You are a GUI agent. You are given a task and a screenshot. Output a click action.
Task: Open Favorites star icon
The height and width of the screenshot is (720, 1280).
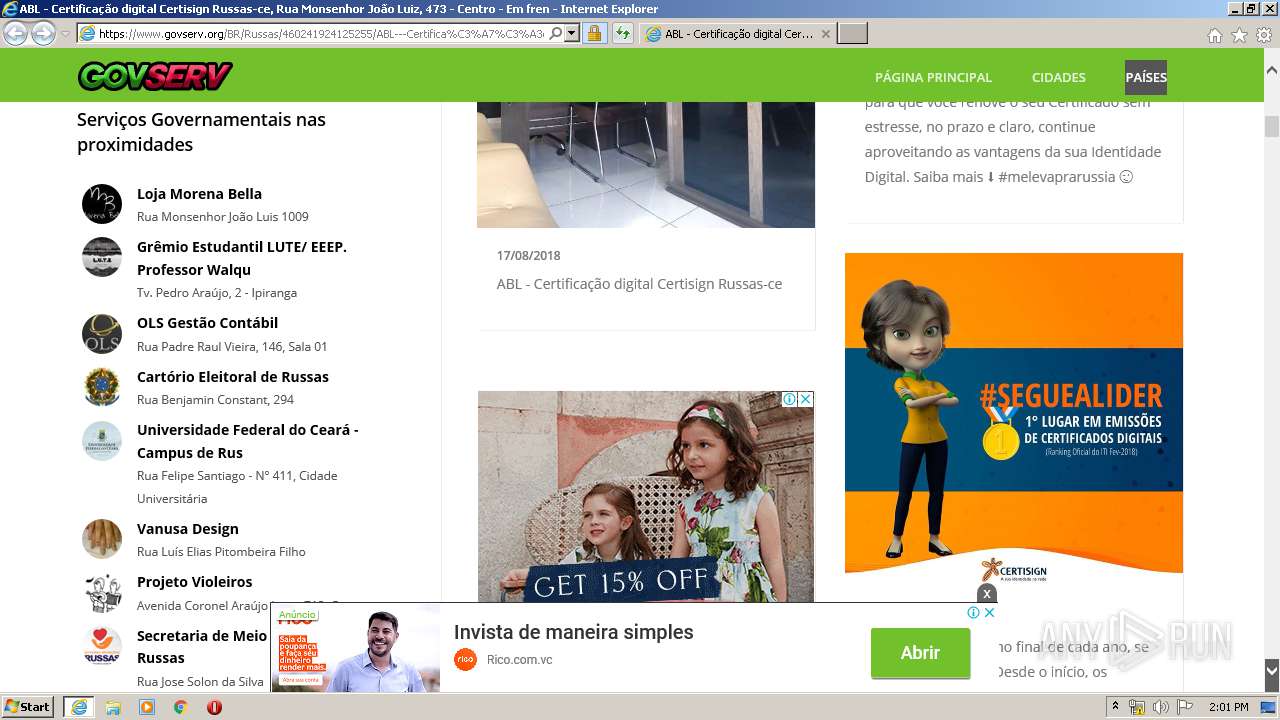point(1239,35)
